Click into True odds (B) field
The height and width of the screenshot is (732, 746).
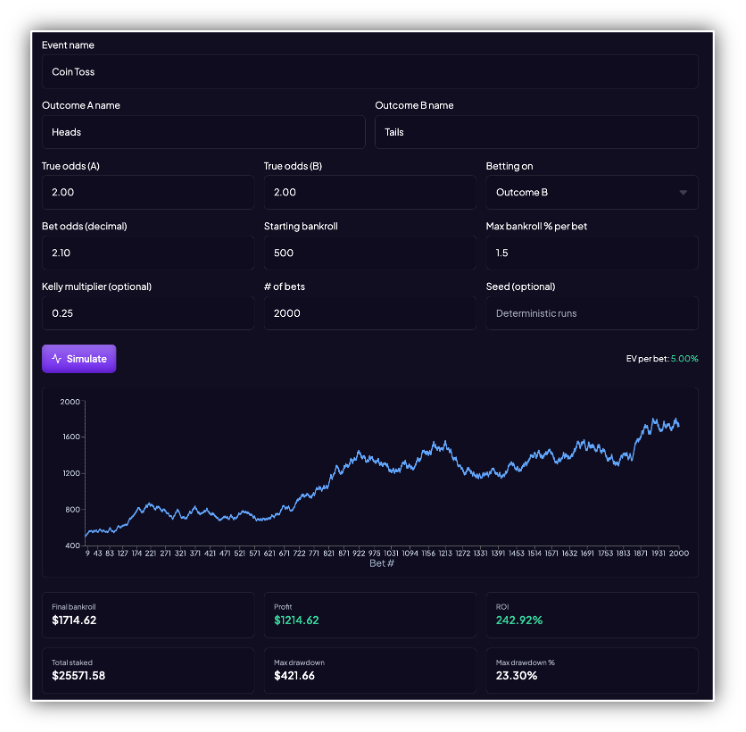tap(369, 192)
